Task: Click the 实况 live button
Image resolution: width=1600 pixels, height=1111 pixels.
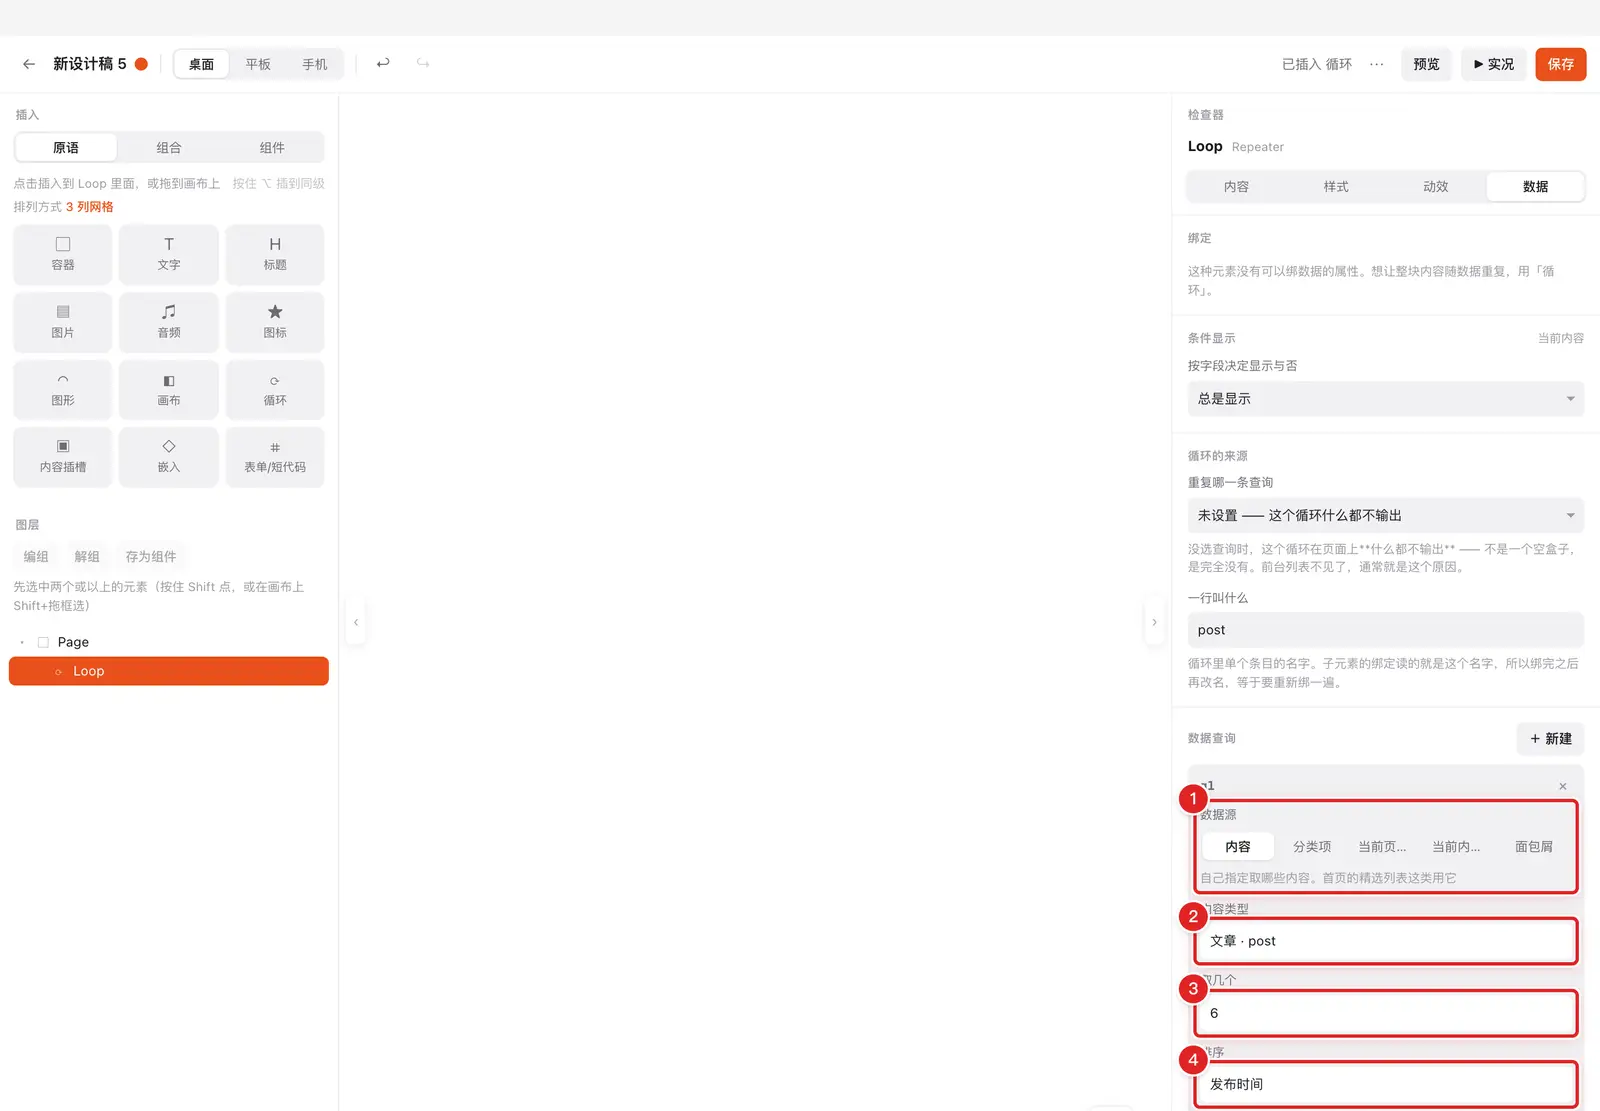Action: pos(1494,64)
